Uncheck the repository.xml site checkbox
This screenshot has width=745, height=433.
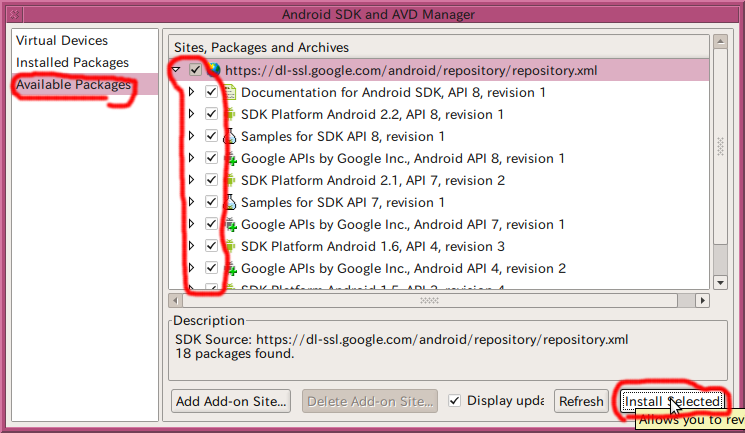click(x=195, y=70)
